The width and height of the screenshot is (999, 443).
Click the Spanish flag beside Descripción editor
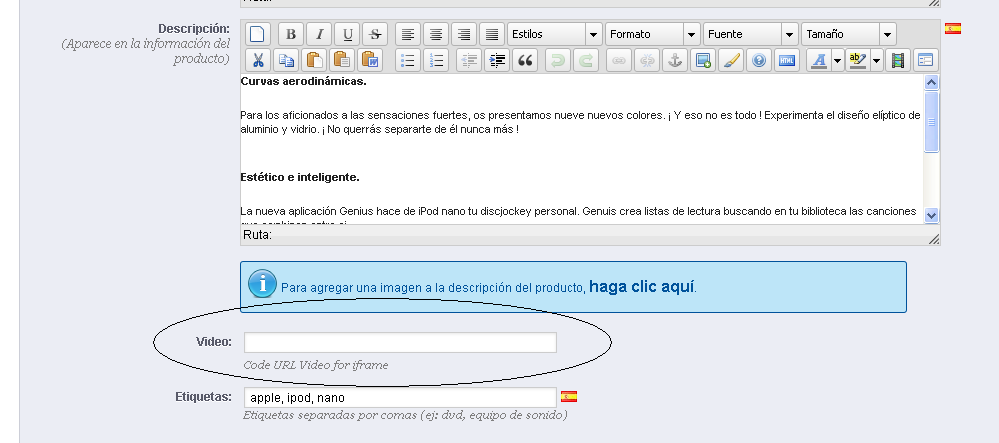click(x=952, y=29)
